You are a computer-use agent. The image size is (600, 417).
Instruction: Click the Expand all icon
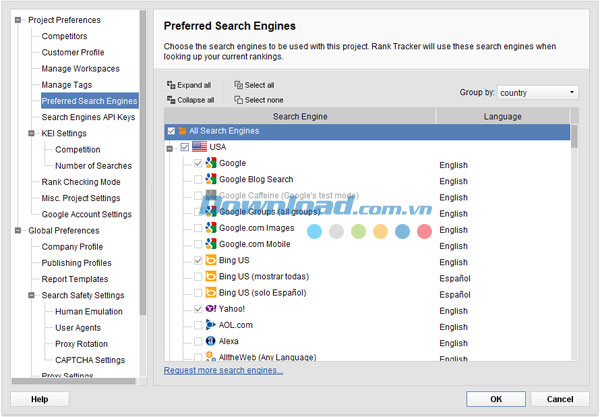(171, 86)
